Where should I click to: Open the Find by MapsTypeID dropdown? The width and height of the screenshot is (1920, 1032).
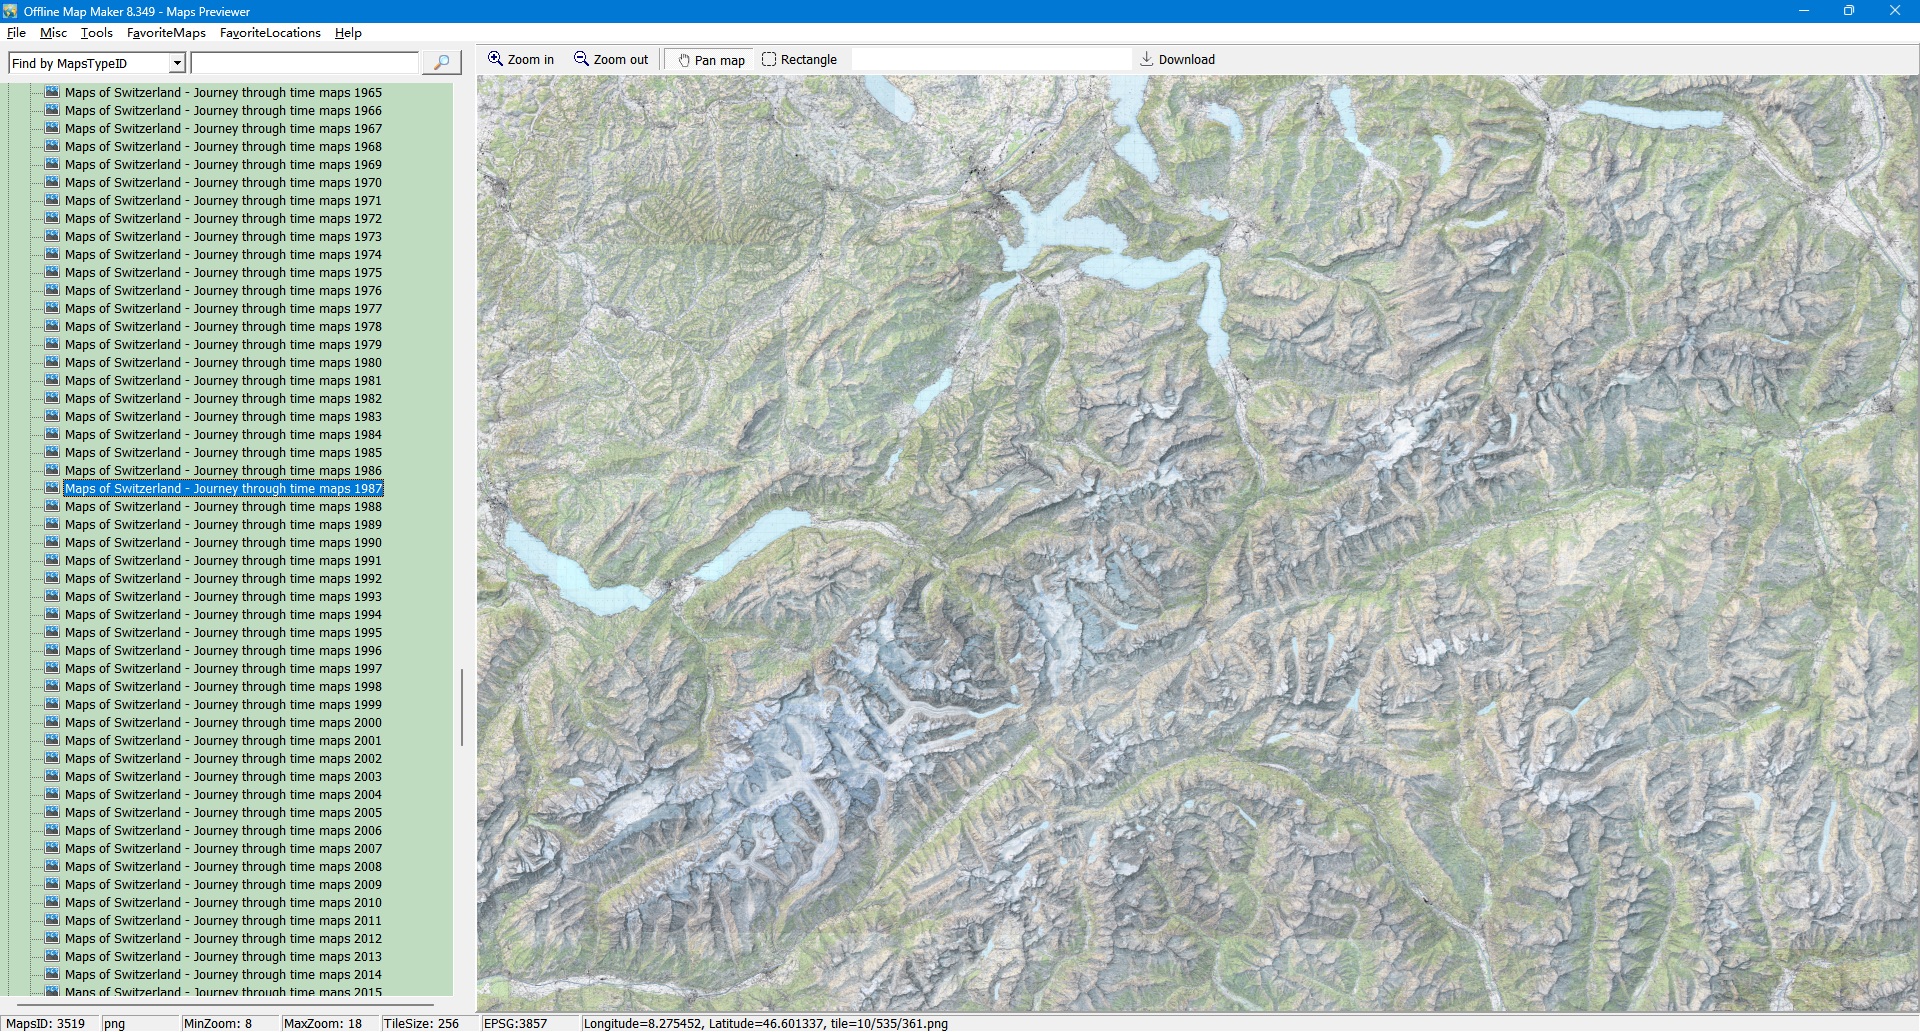coord(177,63)
